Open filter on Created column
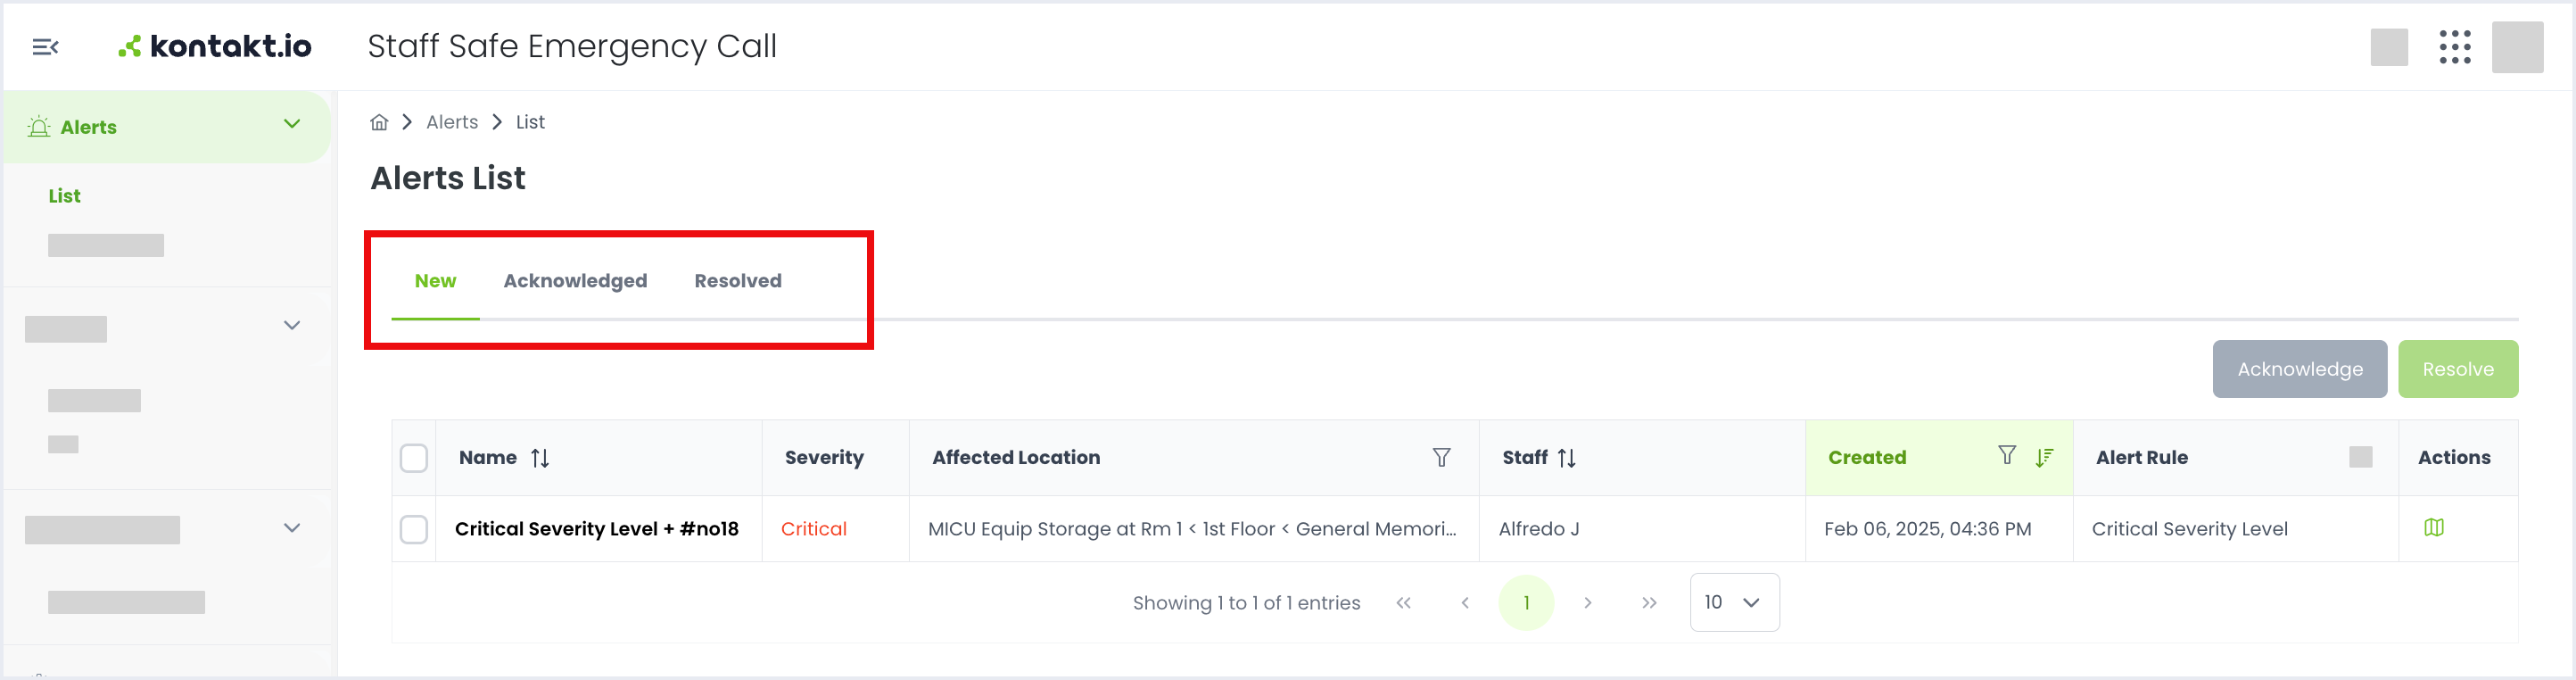The width and height of the screenshot is (2576, 680). (x=2006, y=455)
